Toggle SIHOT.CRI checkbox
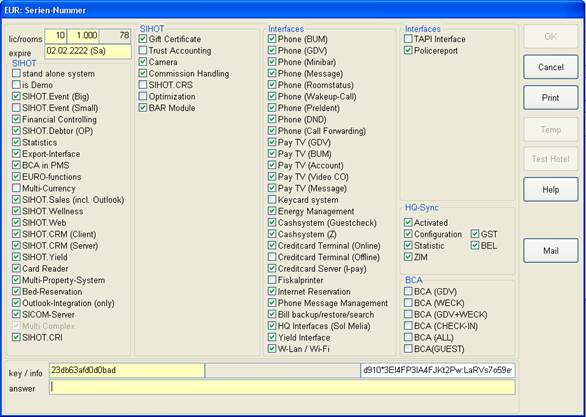The width and height of the screenshot is (586, 417). click(16, 337)
